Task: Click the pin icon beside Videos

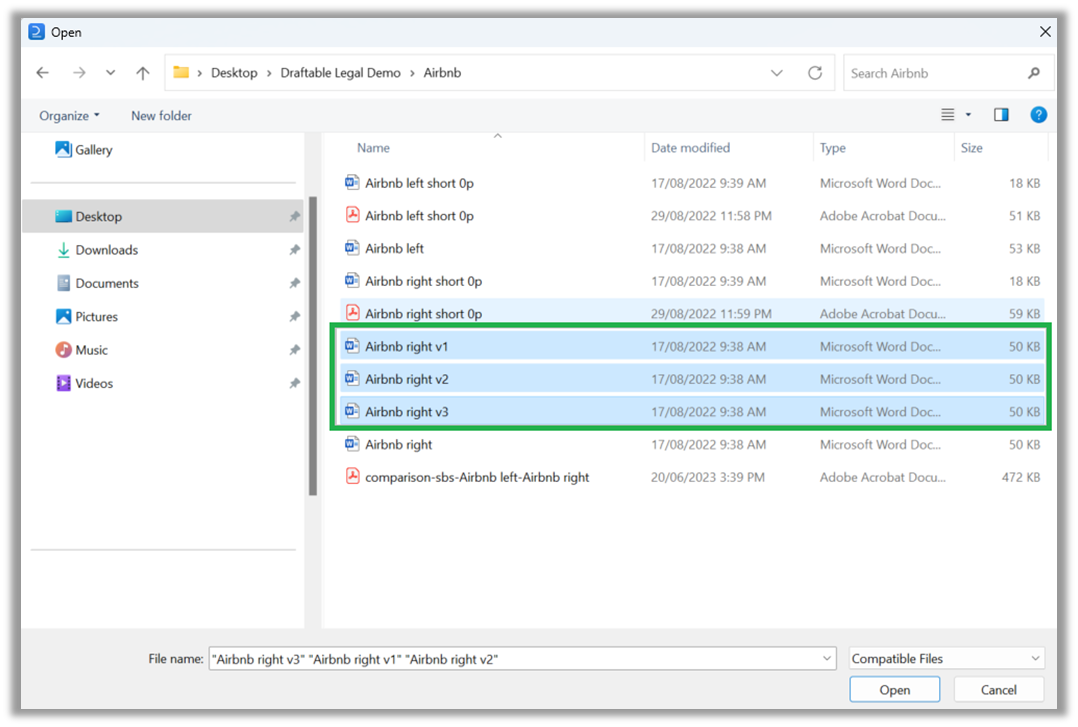Action: point(294,383)
